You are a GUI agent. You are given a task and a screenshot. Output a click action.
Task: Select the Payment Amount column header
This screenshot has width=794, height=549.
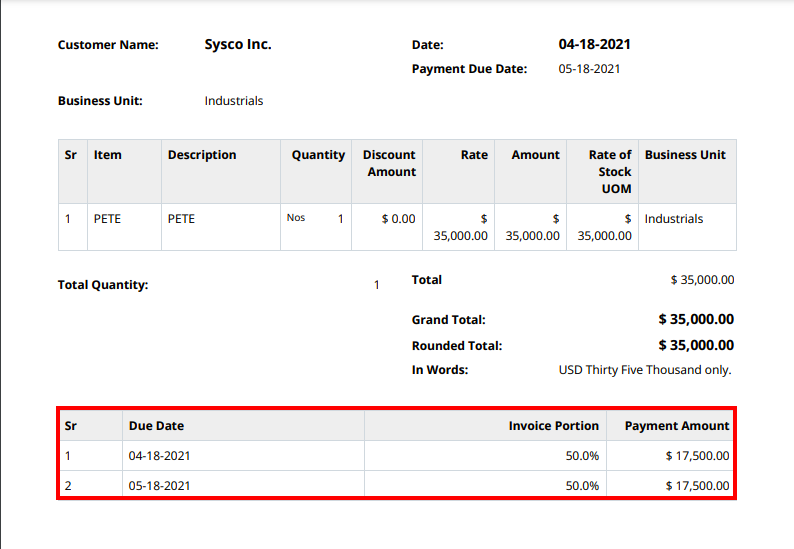click(677, 426)
